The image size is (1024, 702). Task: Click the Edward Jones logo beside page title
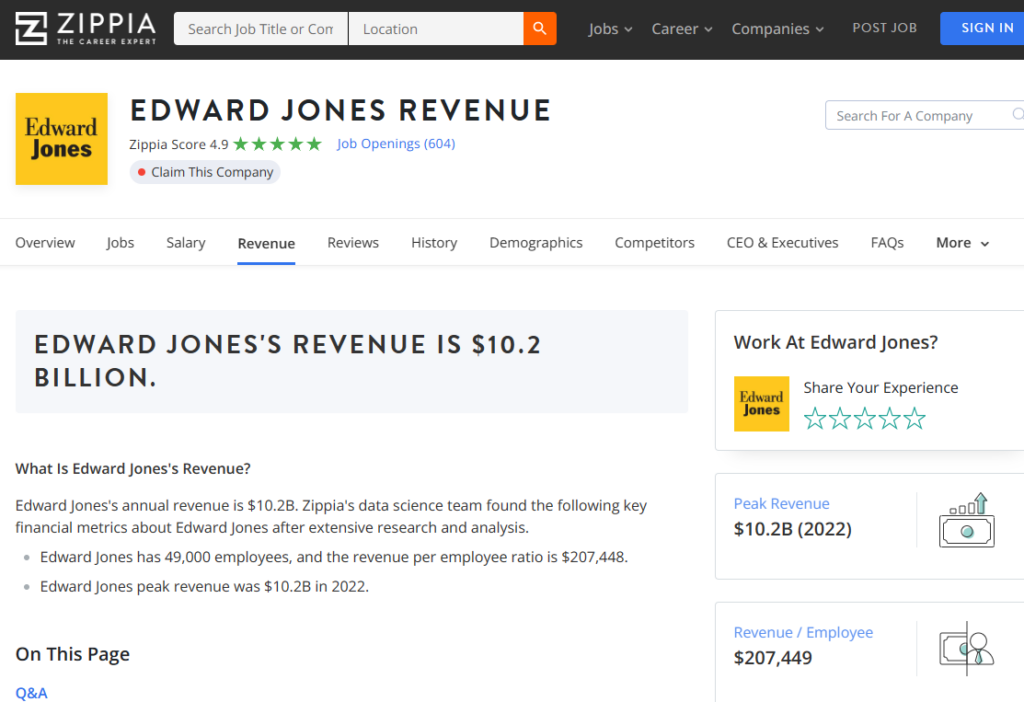pos(61,138)
